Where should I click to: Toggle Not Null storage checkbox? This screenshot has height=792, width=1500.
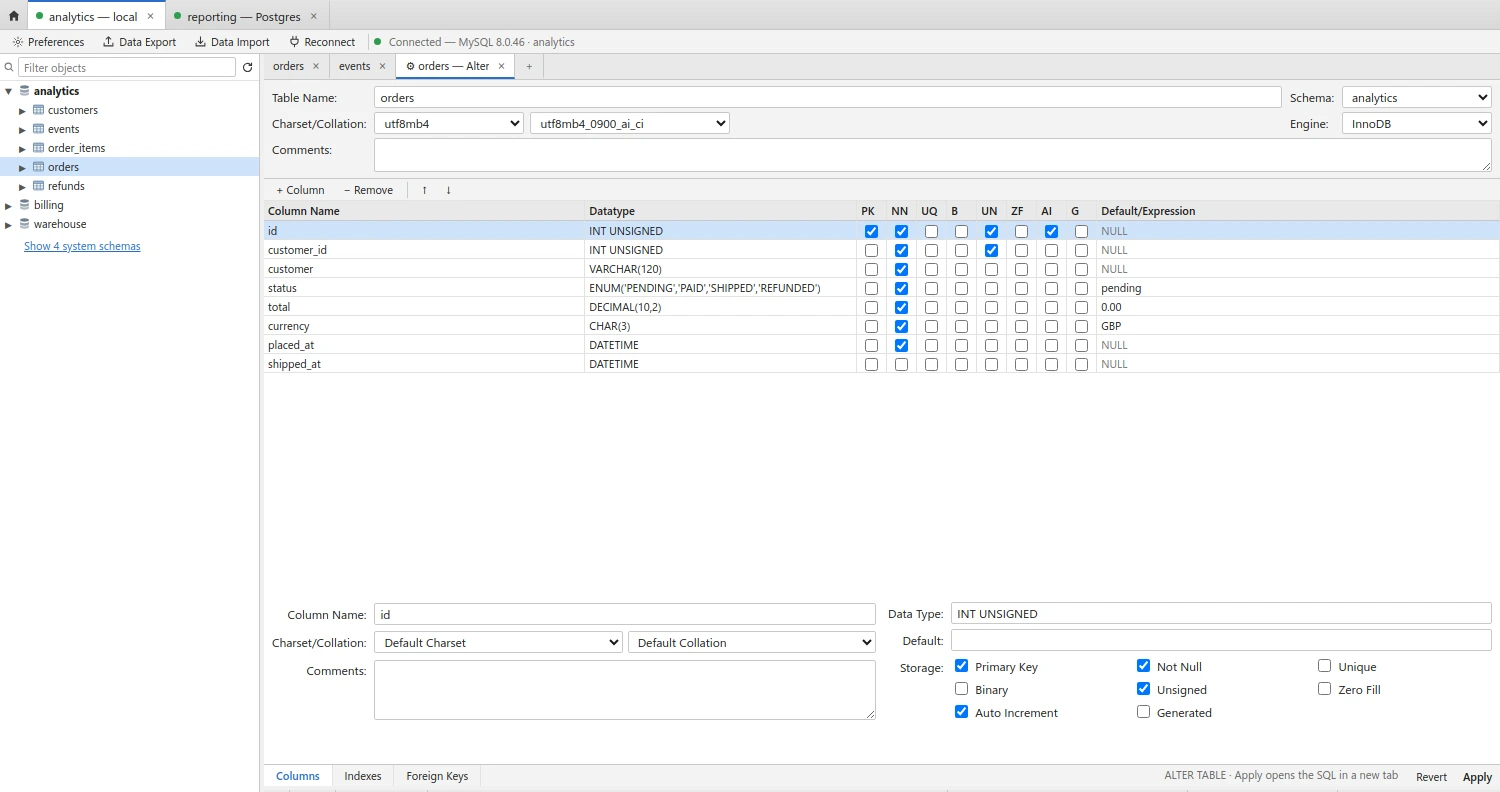click(1143, 666)
